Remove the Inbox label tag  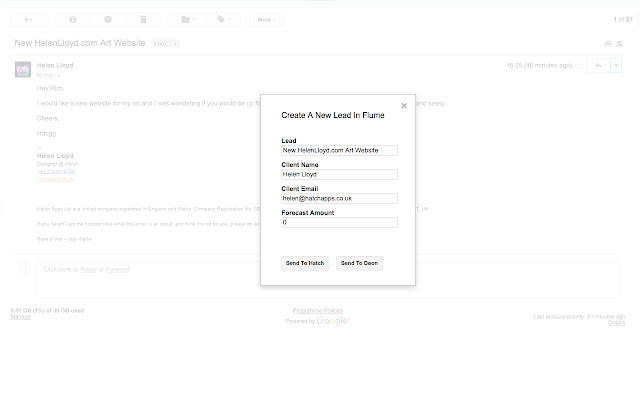click(x=175, y=44)
